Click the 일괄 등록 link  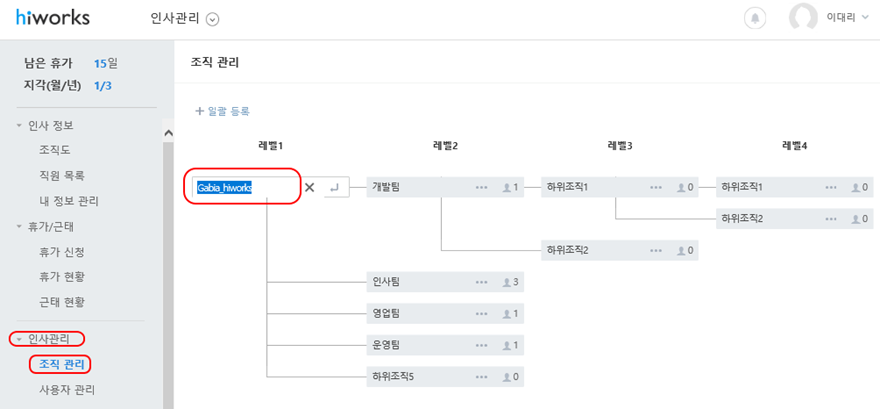pos(222,111)
